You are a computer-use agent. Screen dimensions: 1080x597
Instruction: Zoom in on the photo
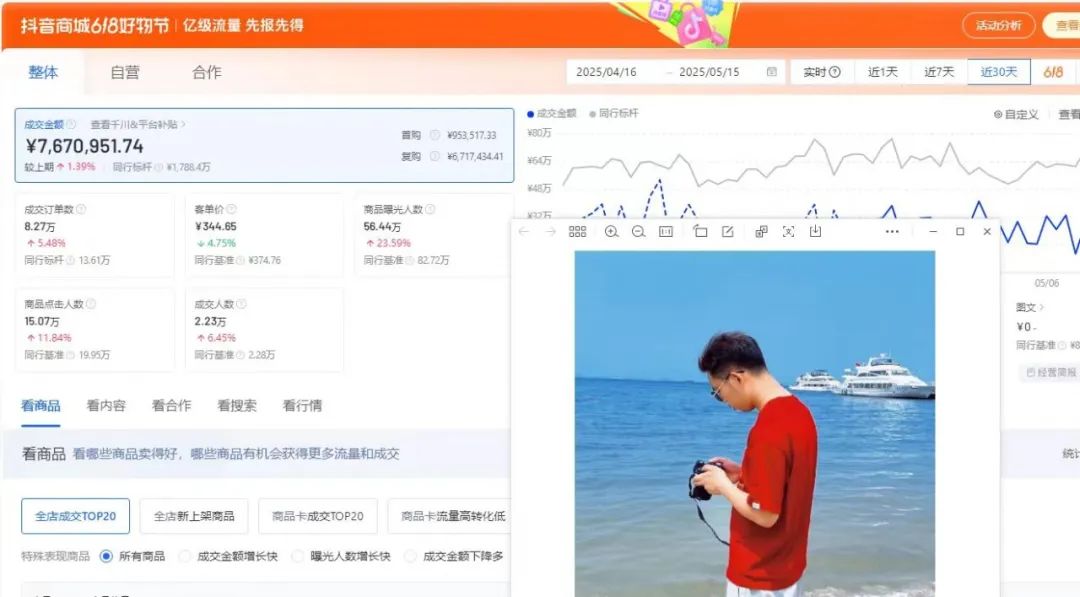click(x=611, y=231)
